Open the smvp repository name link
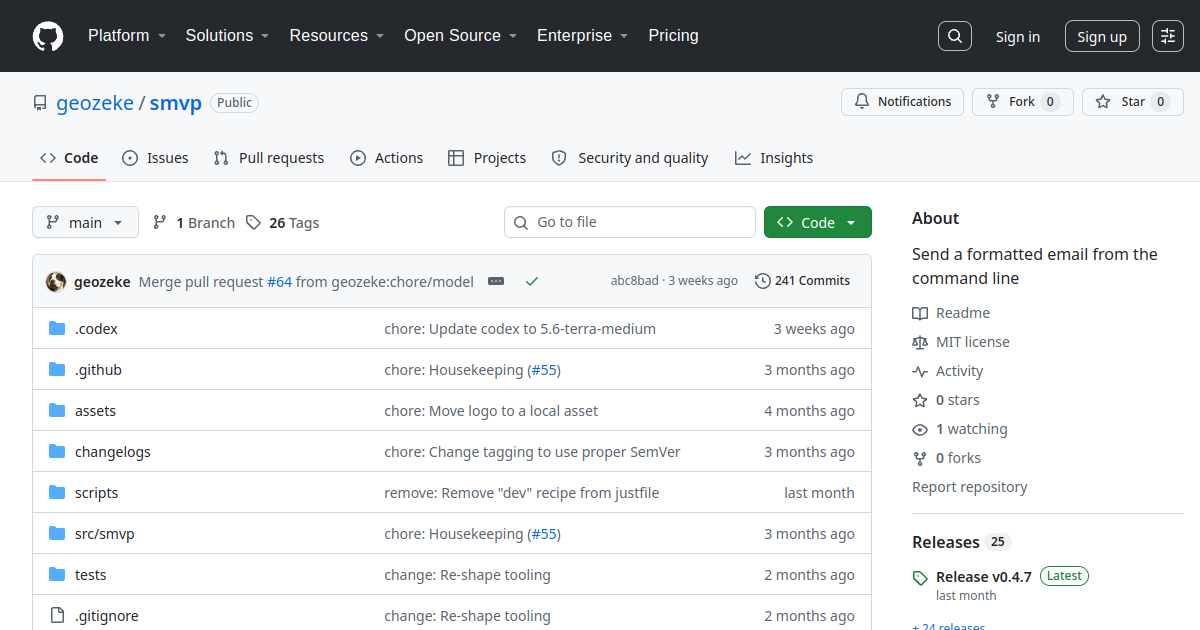Screen dimensions: 1200x630 (176, 103)
